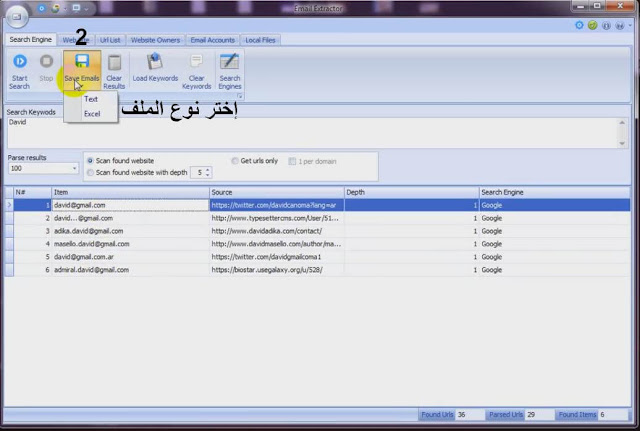Image resolution: width=640 pixels, height=431 pixels.
Task: Go to the Local Files tab
Action: click(x=260, y=40)
